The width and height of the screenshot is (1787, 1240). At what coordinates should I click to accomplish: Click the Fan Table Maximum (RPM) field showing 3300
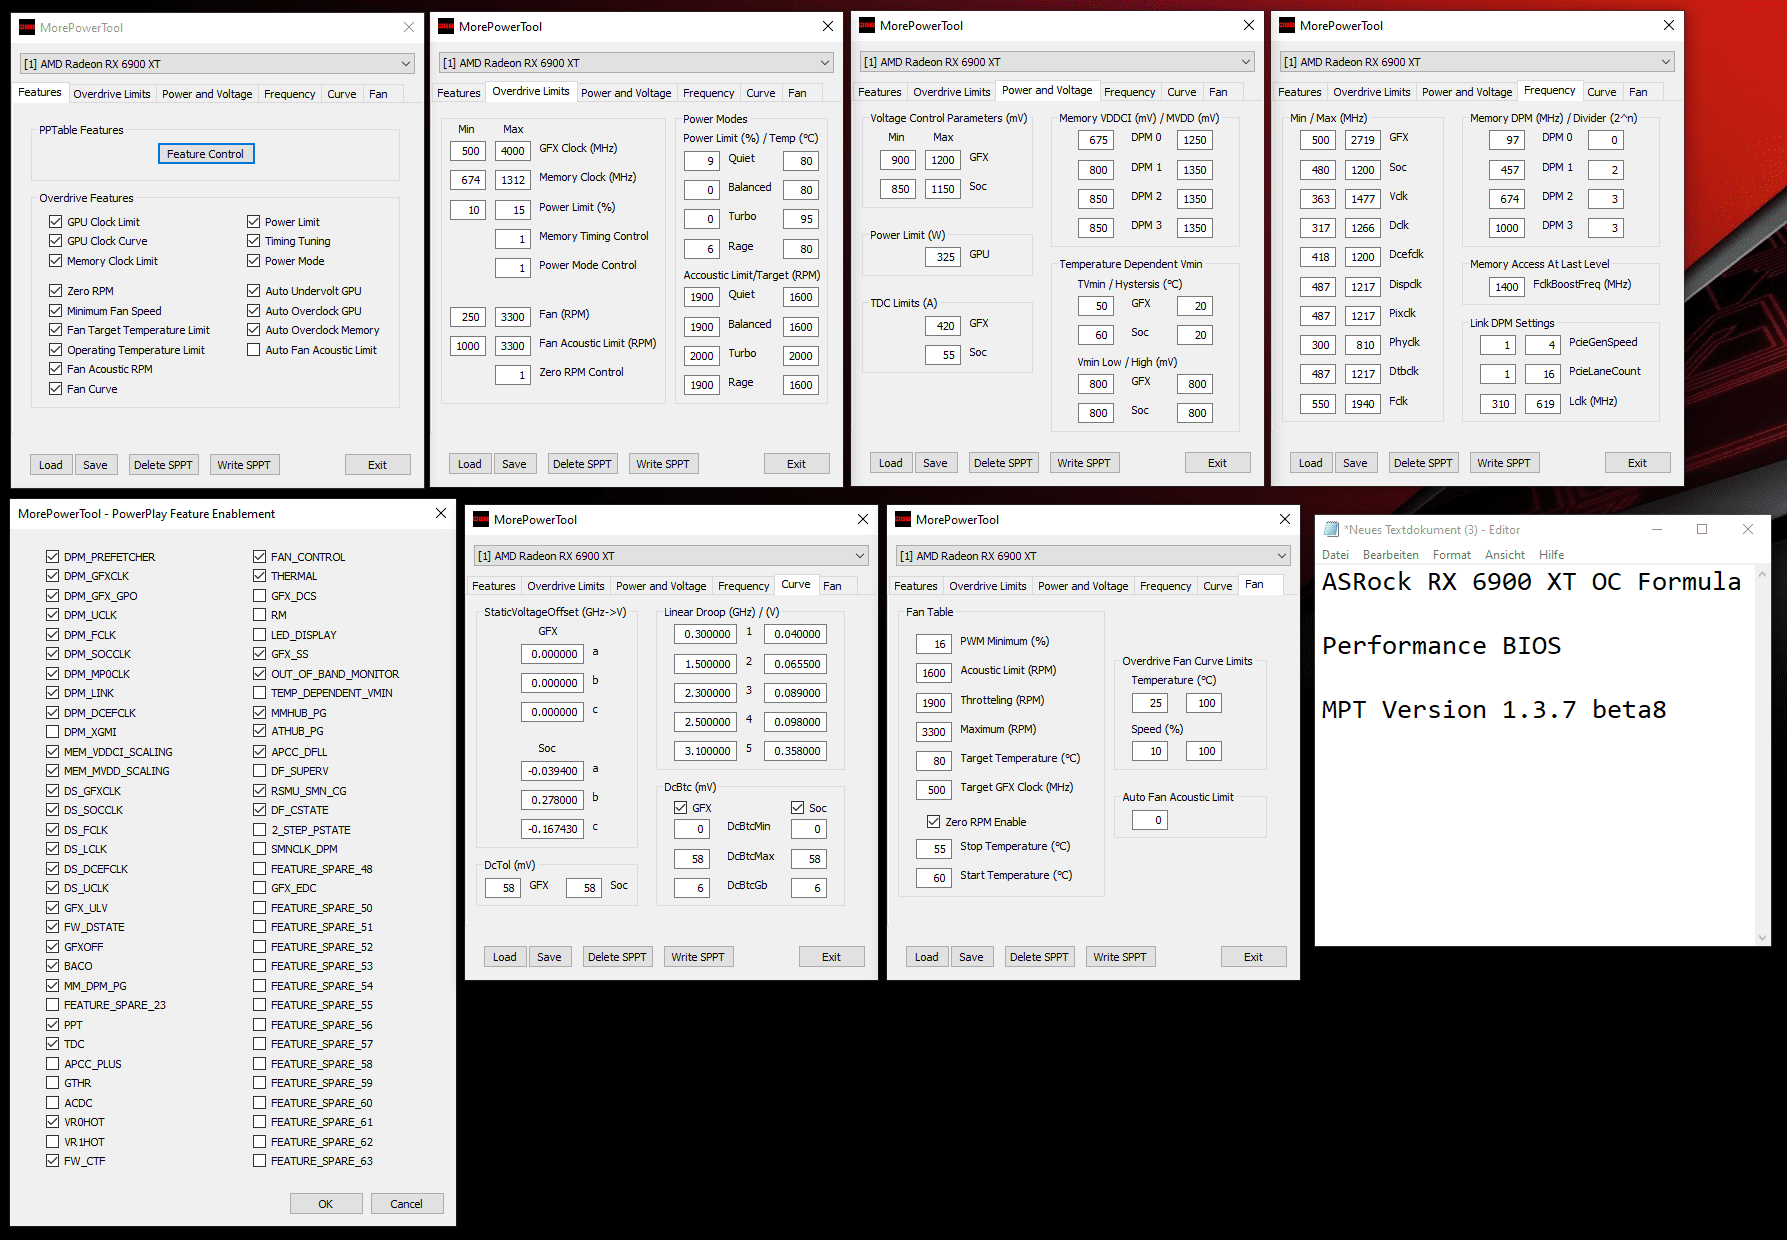point(934,732)
